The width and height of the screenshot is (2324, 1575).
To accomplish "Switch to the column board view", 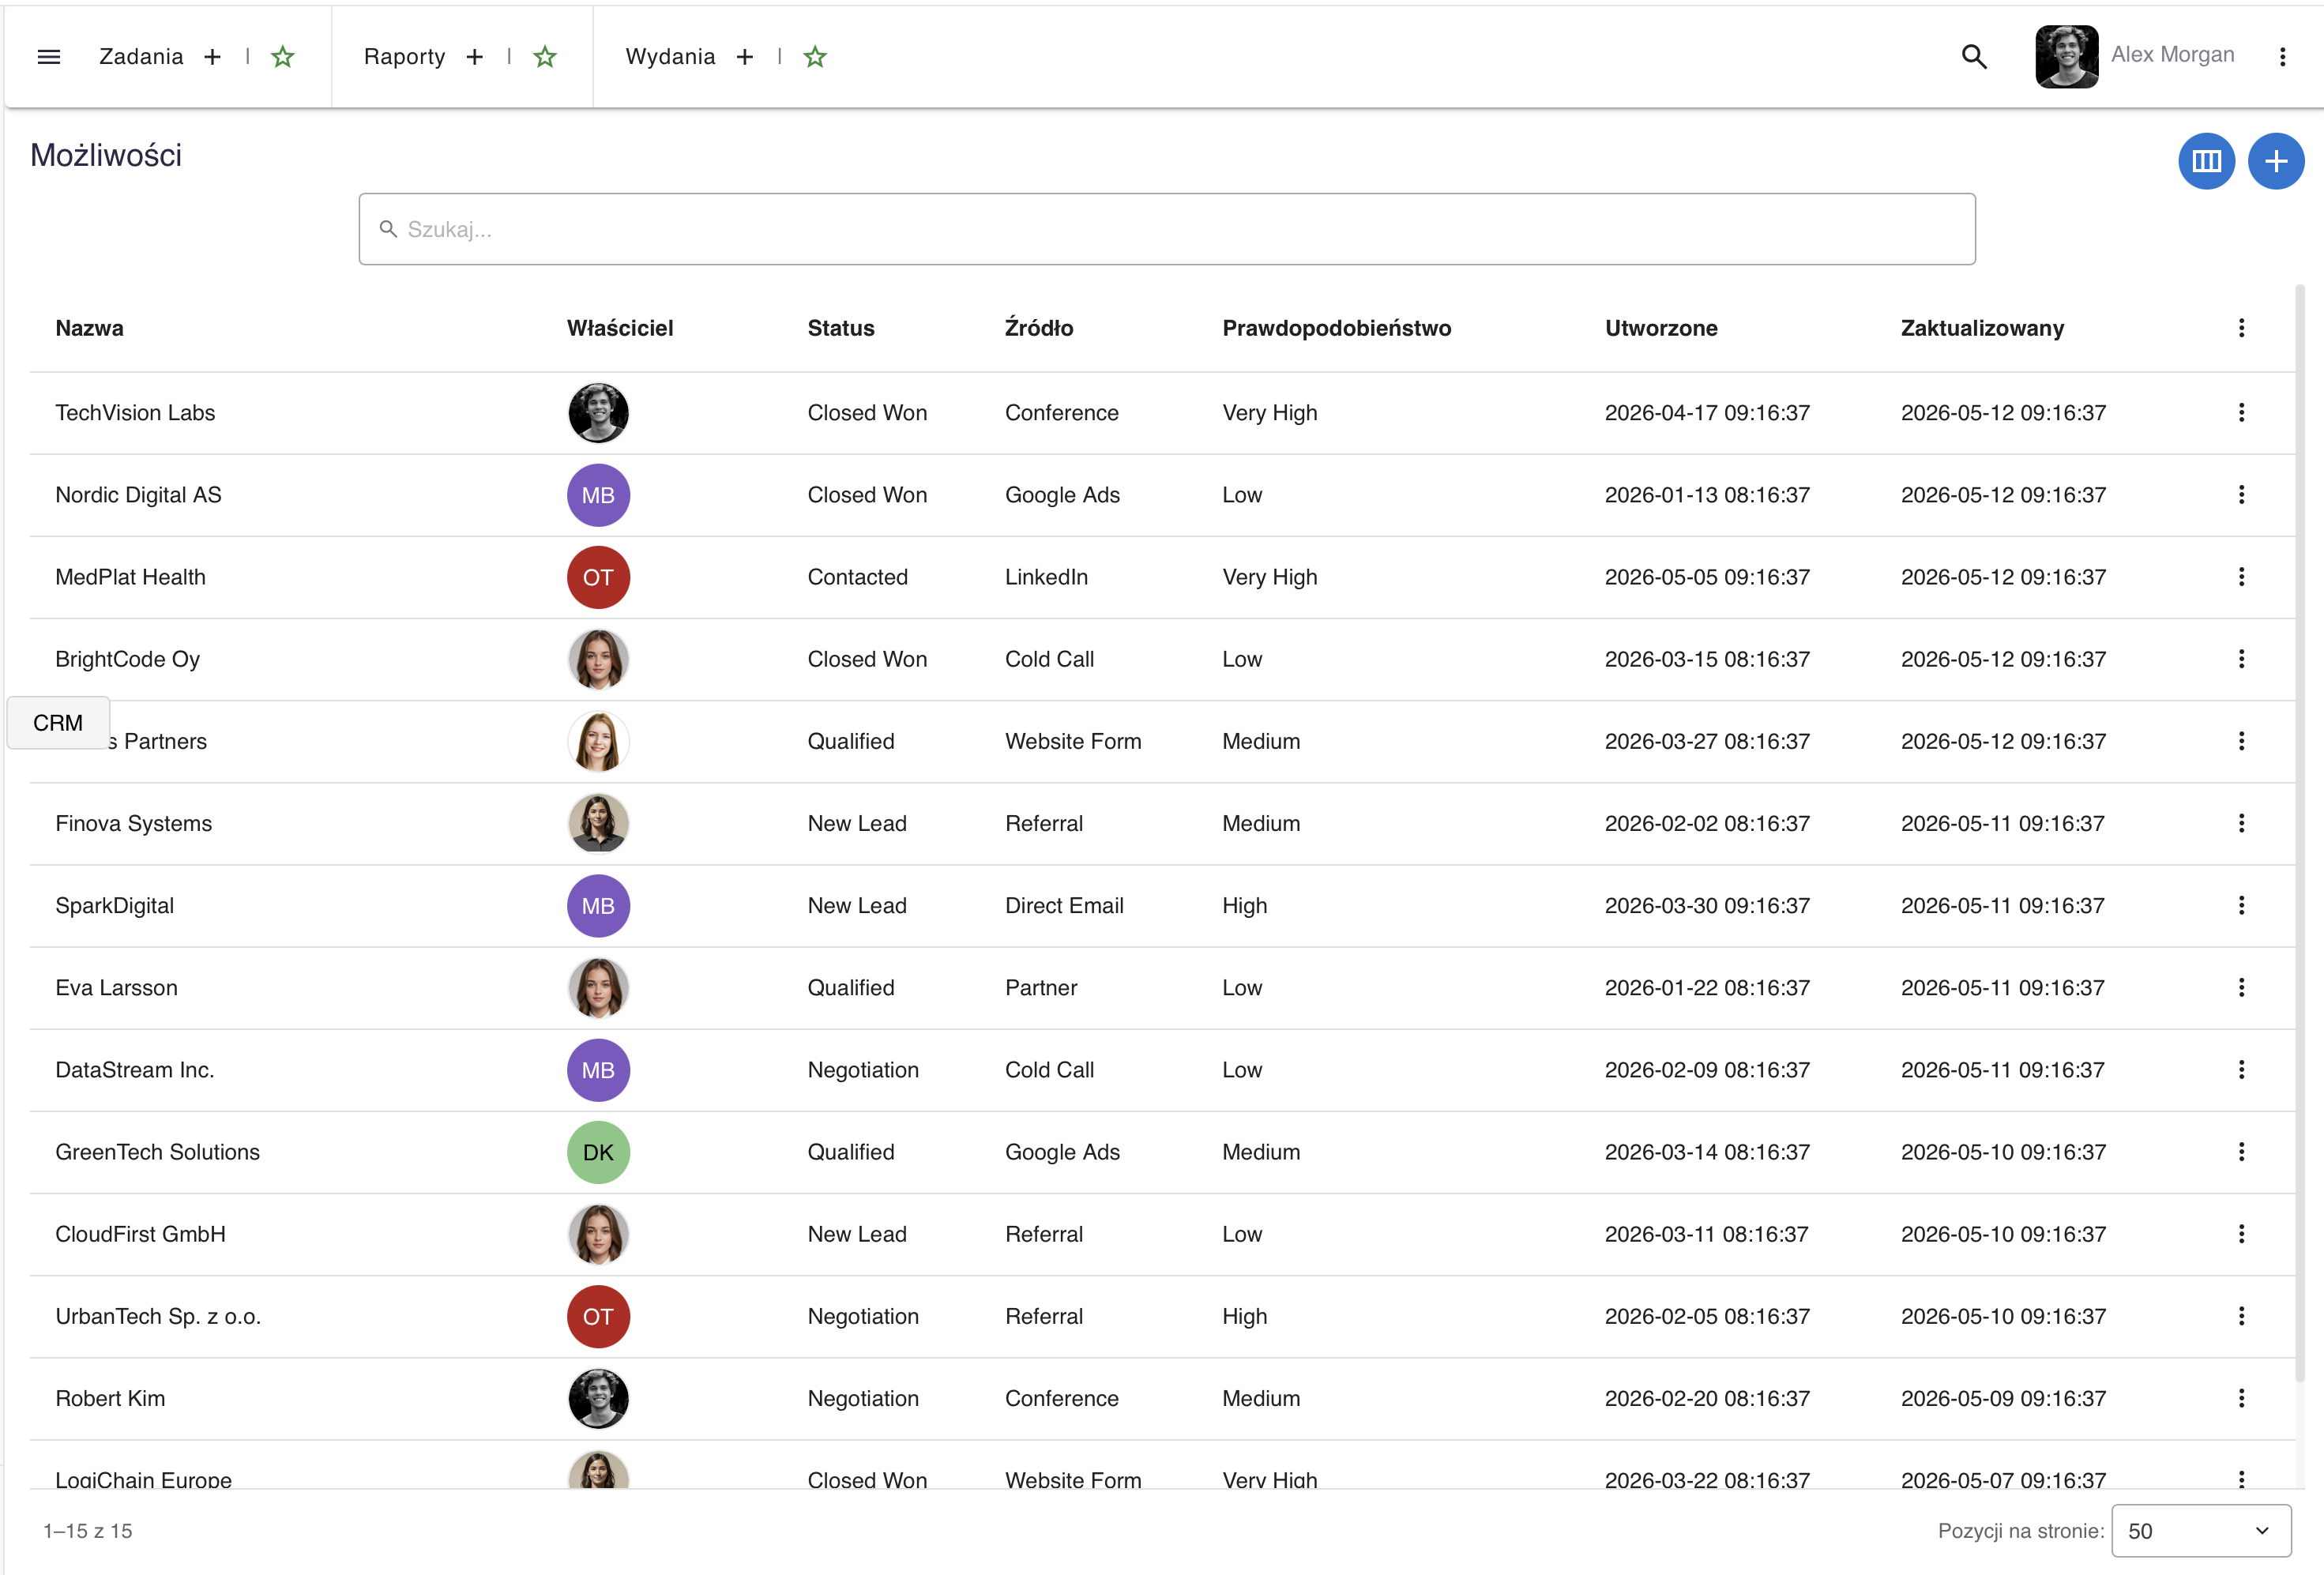I will tap(2207, 161).
